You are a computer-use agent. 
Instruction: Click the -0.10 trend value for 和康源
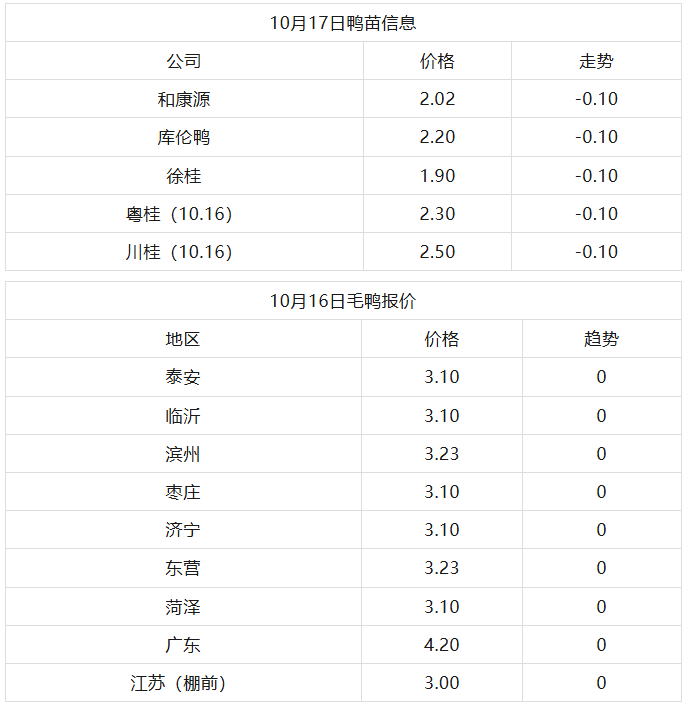click(x=596, y=99)
